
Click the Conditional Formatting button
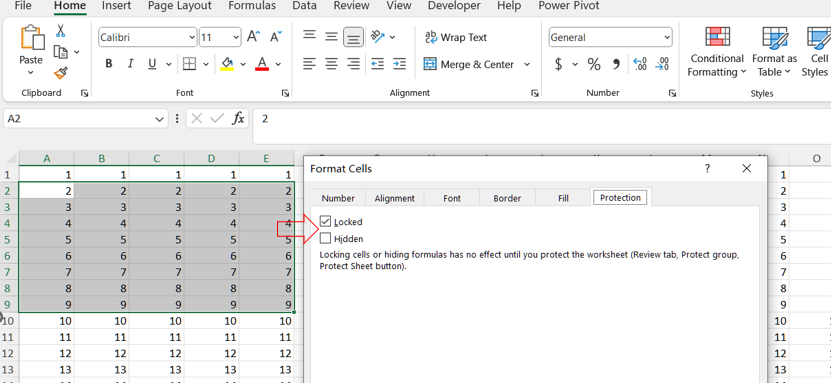pos(717,51)
